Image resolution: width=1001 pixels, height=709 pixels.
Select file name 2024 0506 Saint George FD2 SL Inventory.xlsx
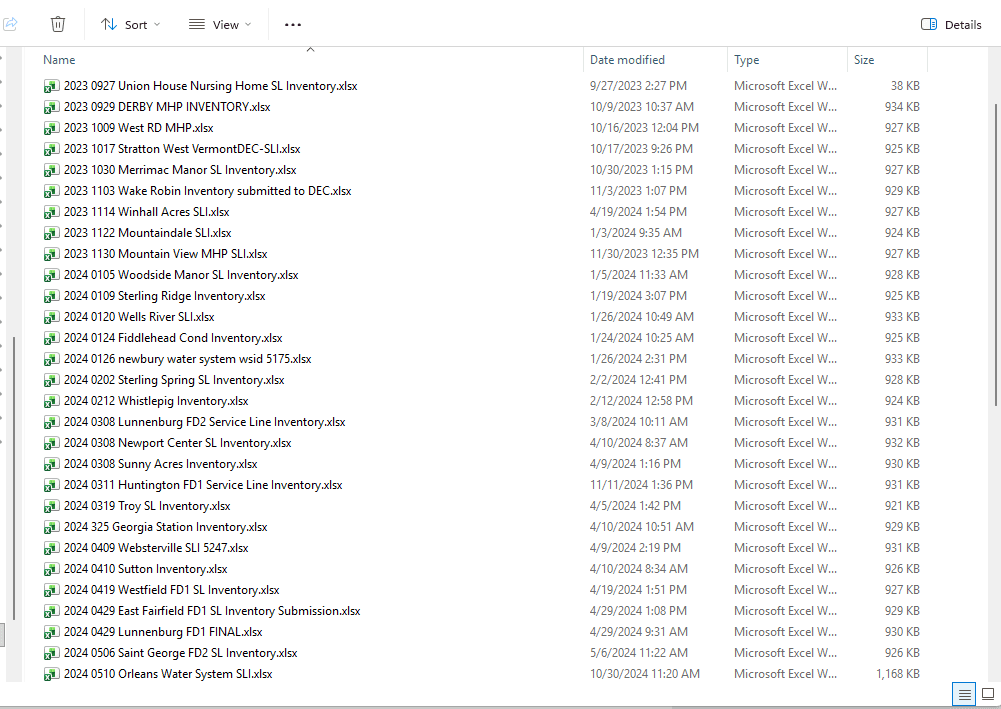click(181, 653)
